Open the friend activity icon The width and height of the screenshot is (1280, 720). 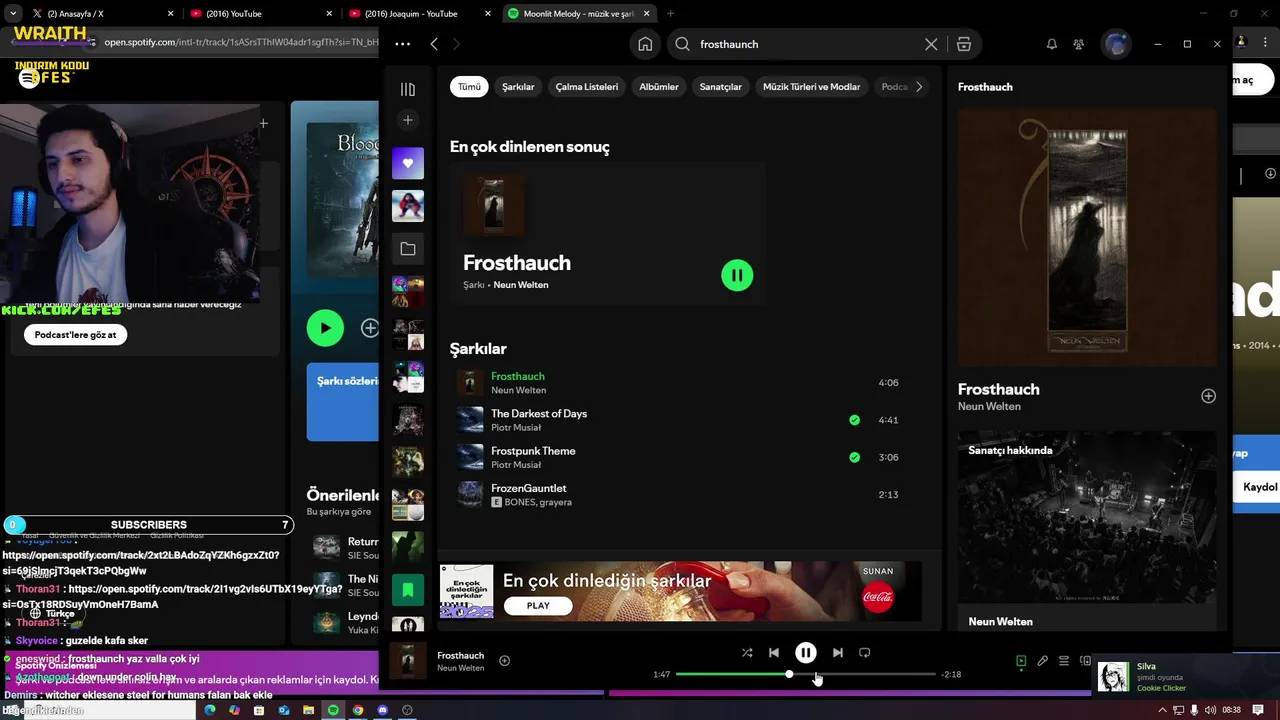point(1079,44)
